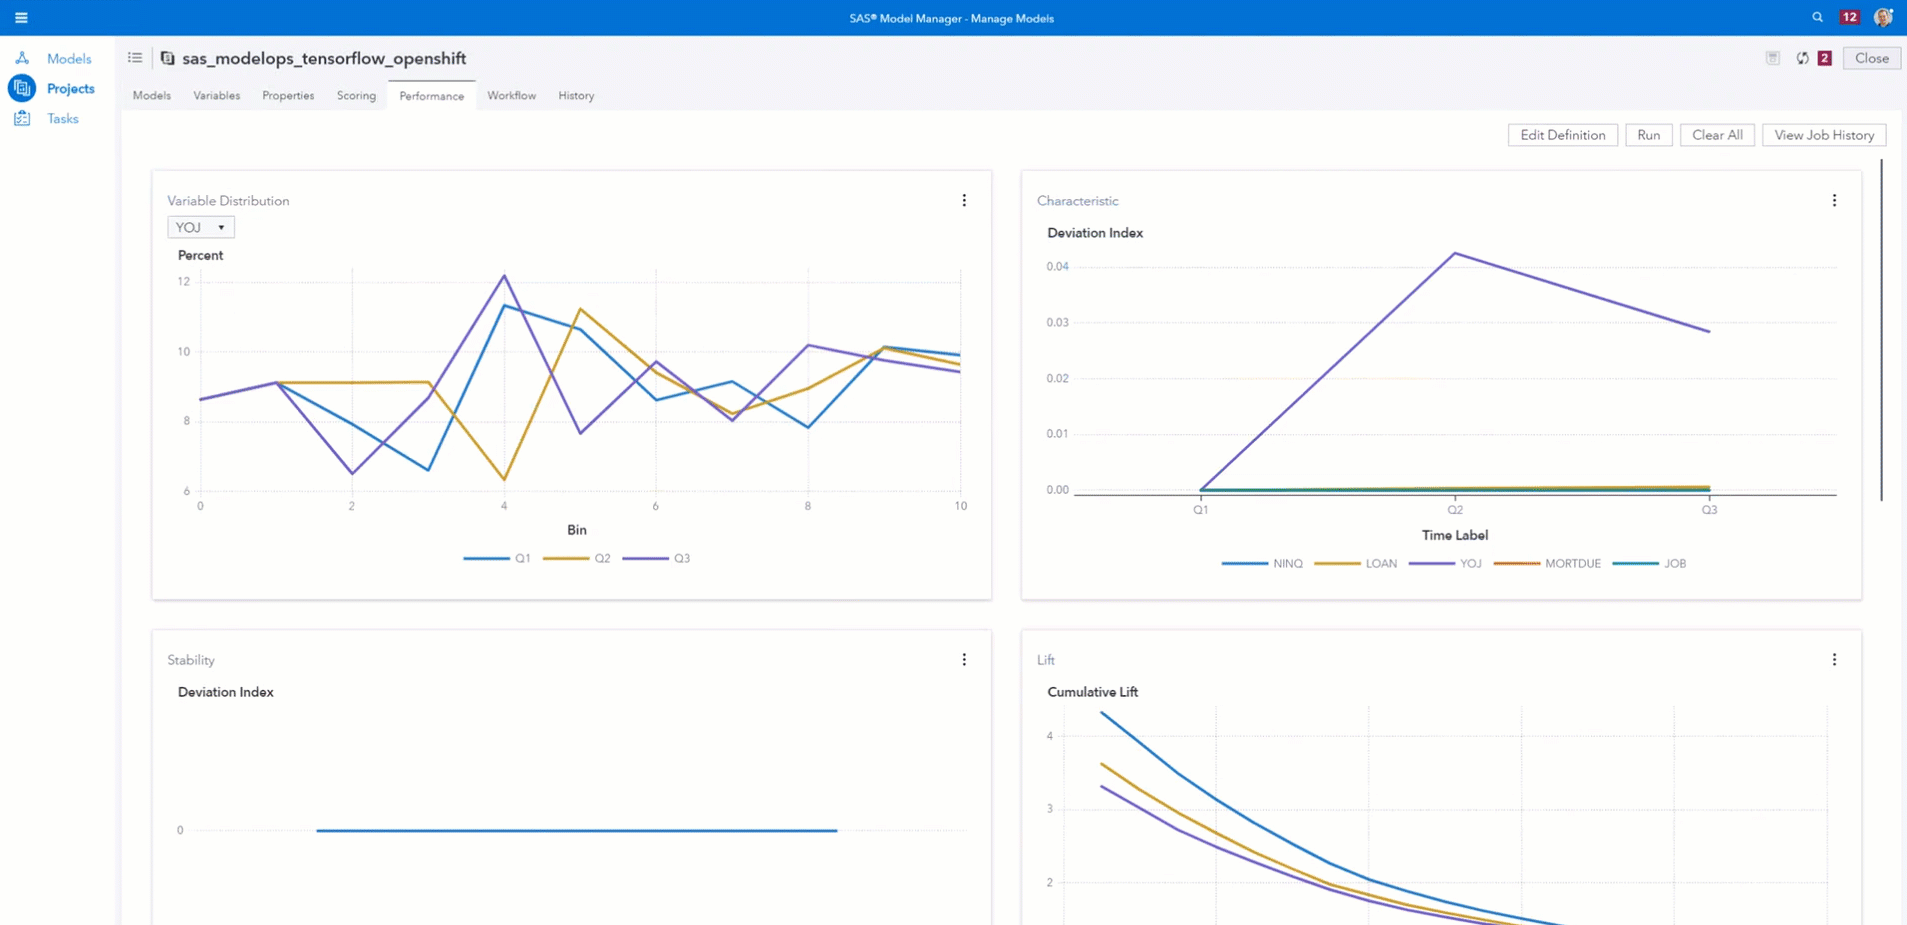This screenshot has width=1907, height=925.
Task: Toggle the project list panel icon
Action: point(135,58)
